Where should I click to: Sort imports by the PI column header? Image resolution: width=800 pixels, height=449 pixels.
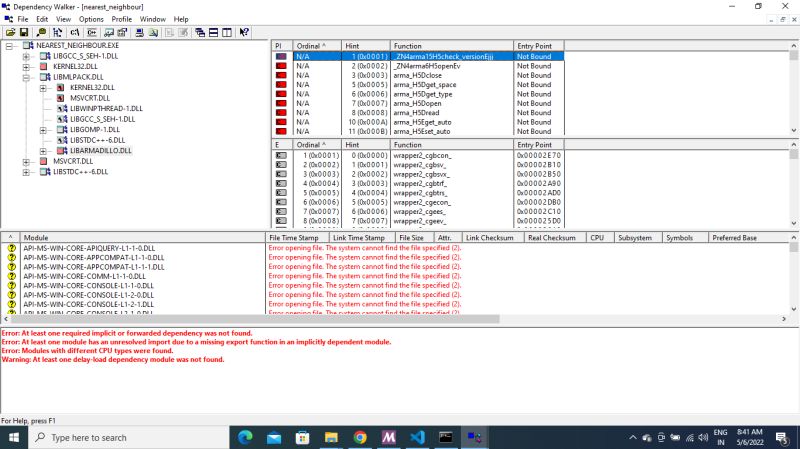[281, 46]
